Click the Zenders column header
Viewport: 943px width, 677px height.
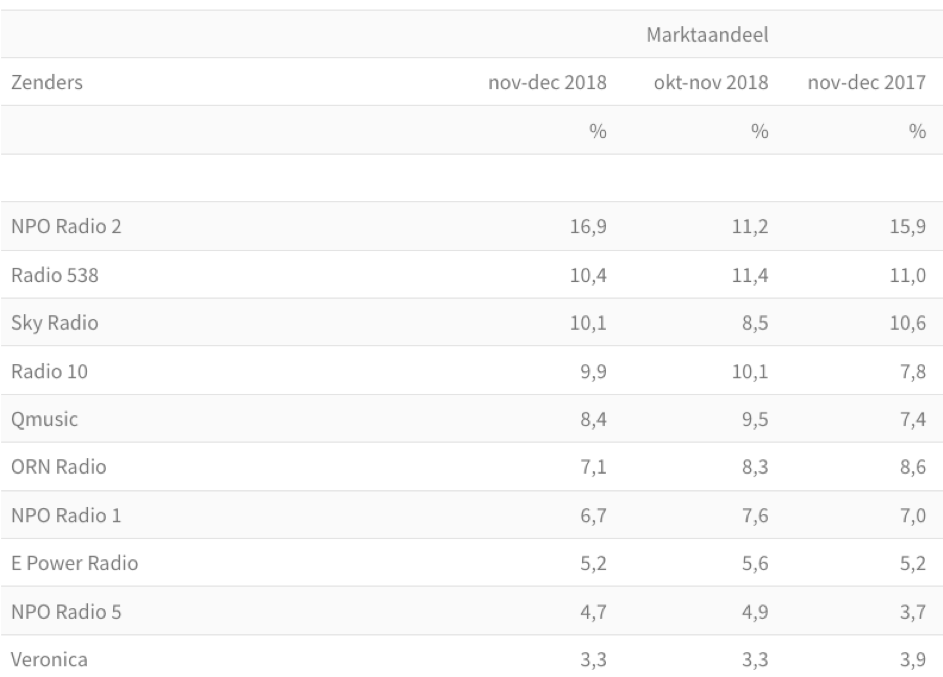[x=47, y=82]
